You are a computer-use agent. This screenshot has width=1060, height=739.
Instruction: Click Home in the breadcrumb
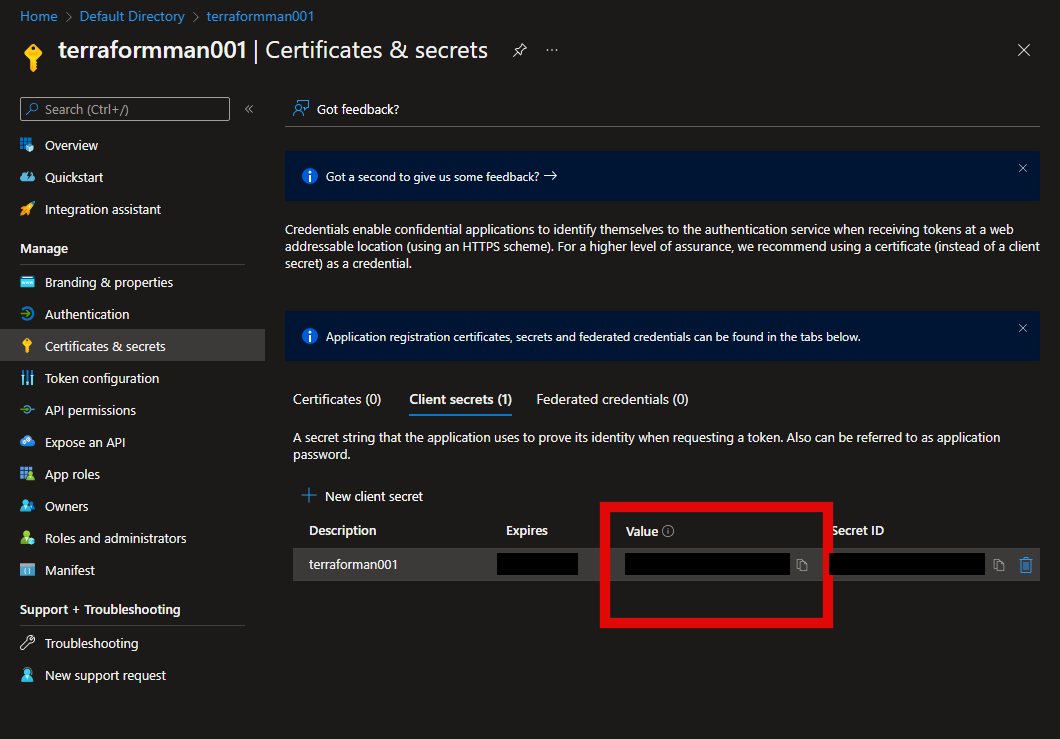(x=39, y=16)
